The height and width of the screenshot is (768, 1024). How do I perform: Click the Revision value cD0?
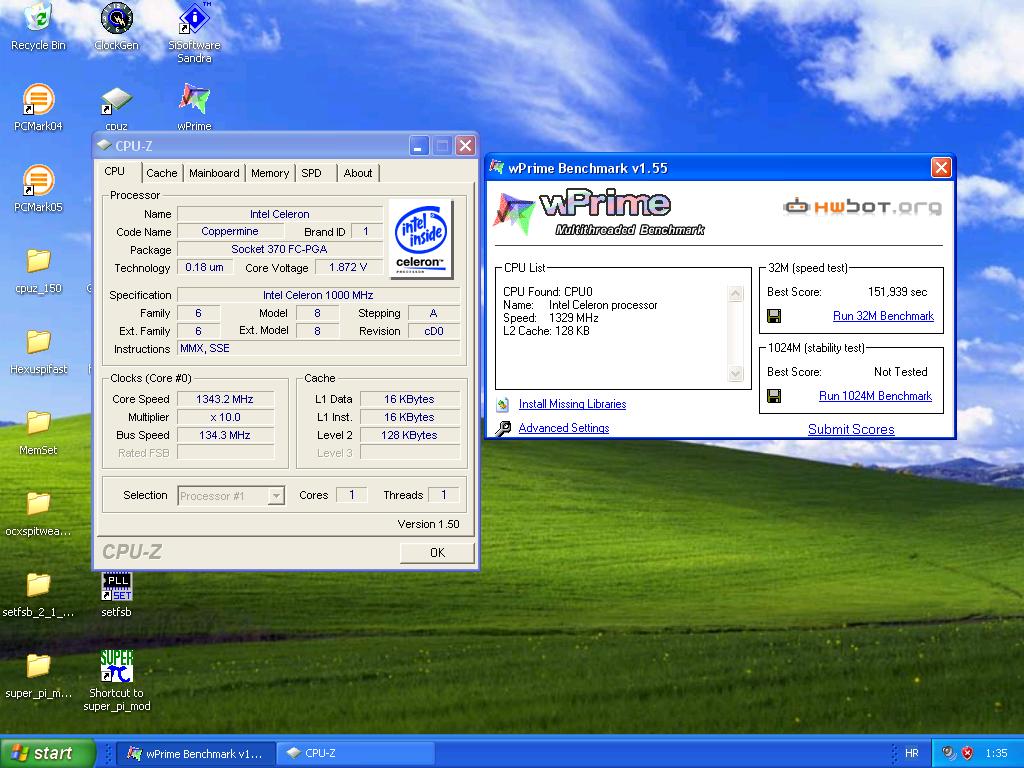(x=434, y=331)
